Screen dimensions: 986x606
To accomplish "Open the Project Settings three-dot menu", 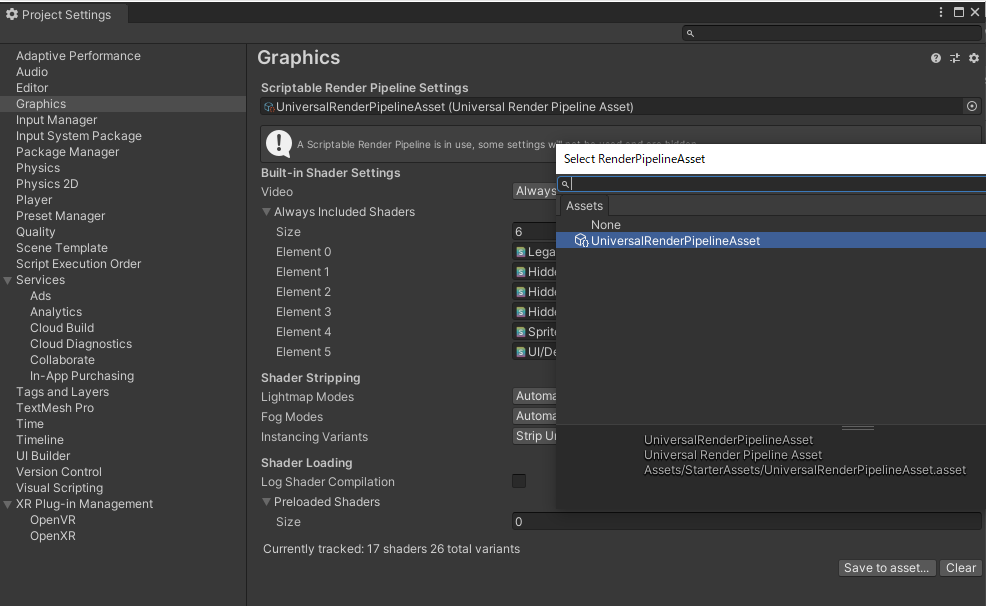I will [941, 13].
